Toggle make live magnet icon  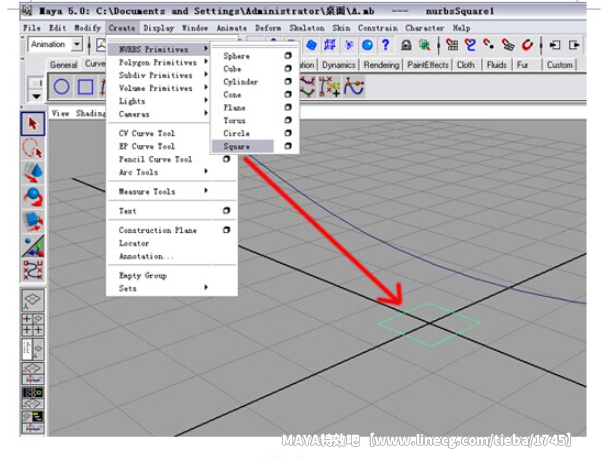(527, 45)
